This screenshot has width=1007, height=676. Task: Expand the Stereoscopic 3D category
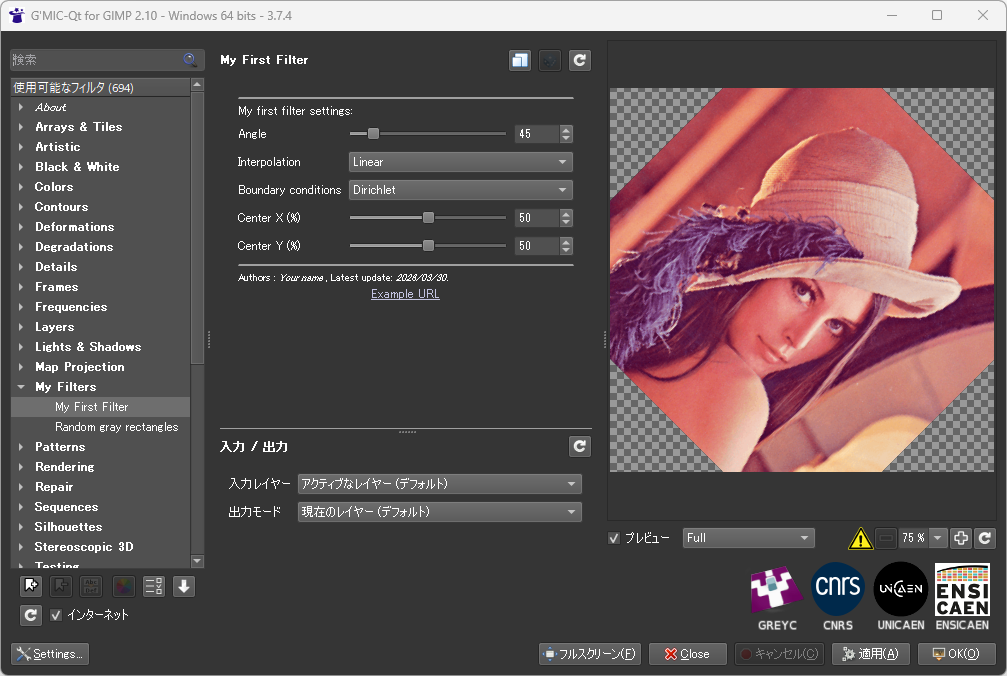click(21, 547)
